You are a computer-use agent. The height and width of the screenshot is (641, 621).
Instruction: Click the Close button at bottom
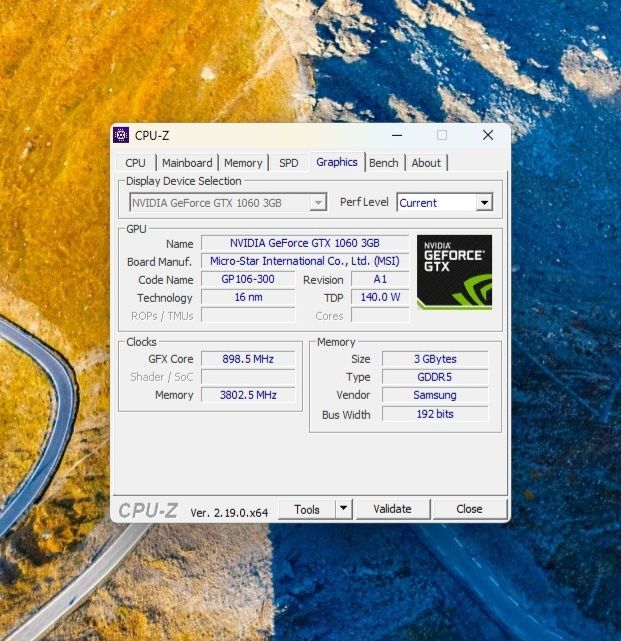tap(469, 509)
